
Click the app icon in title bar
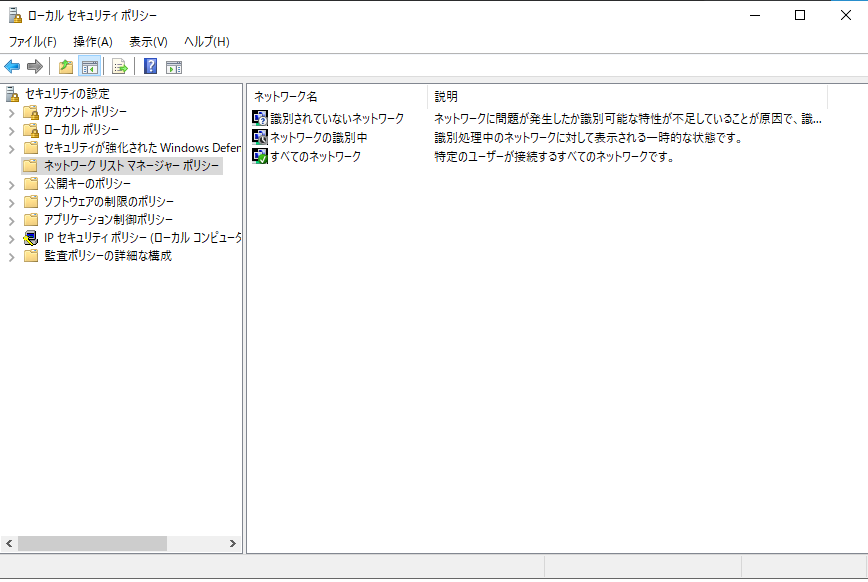coord(15,16)
